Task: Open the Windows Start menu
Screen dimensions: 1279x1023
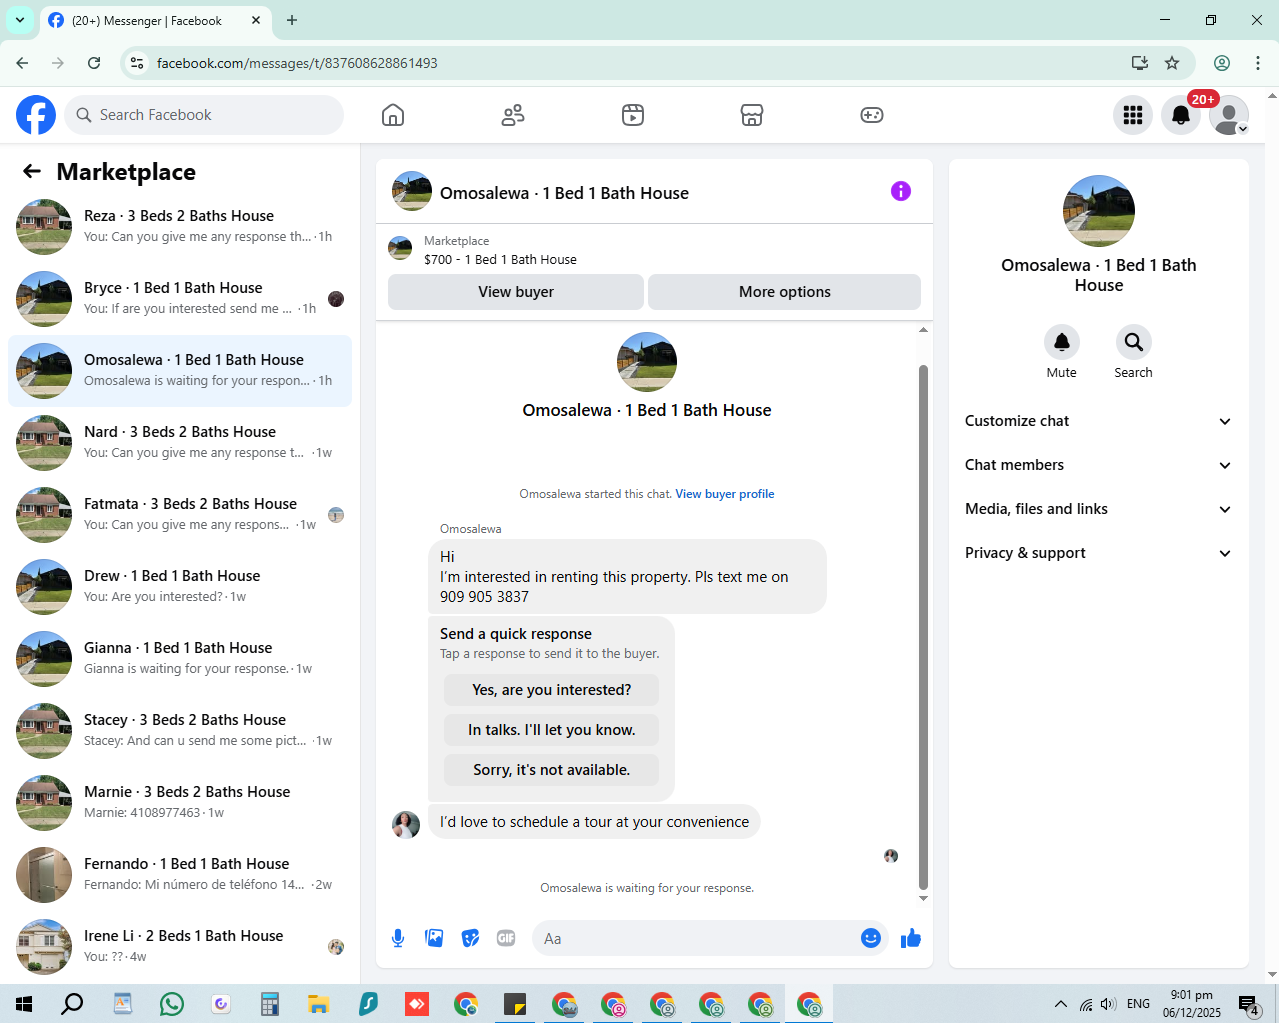Action: (24, 1004)
